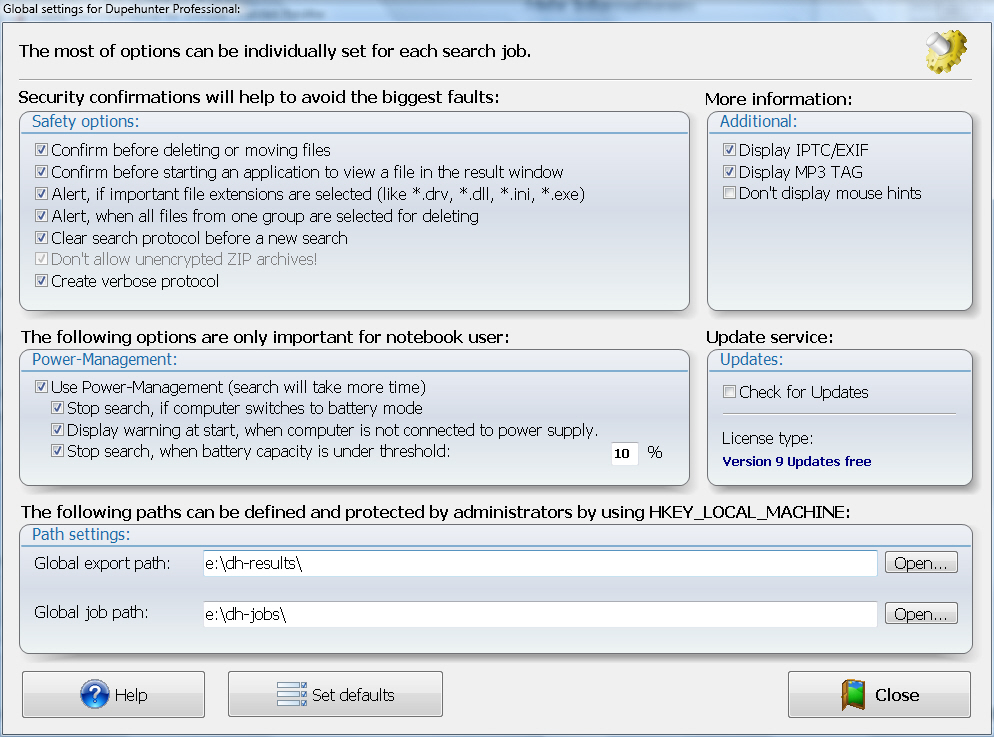Click the Path settings group heading
The height and width of the screenshot is (737, 994).
click(x=81, y=534)
